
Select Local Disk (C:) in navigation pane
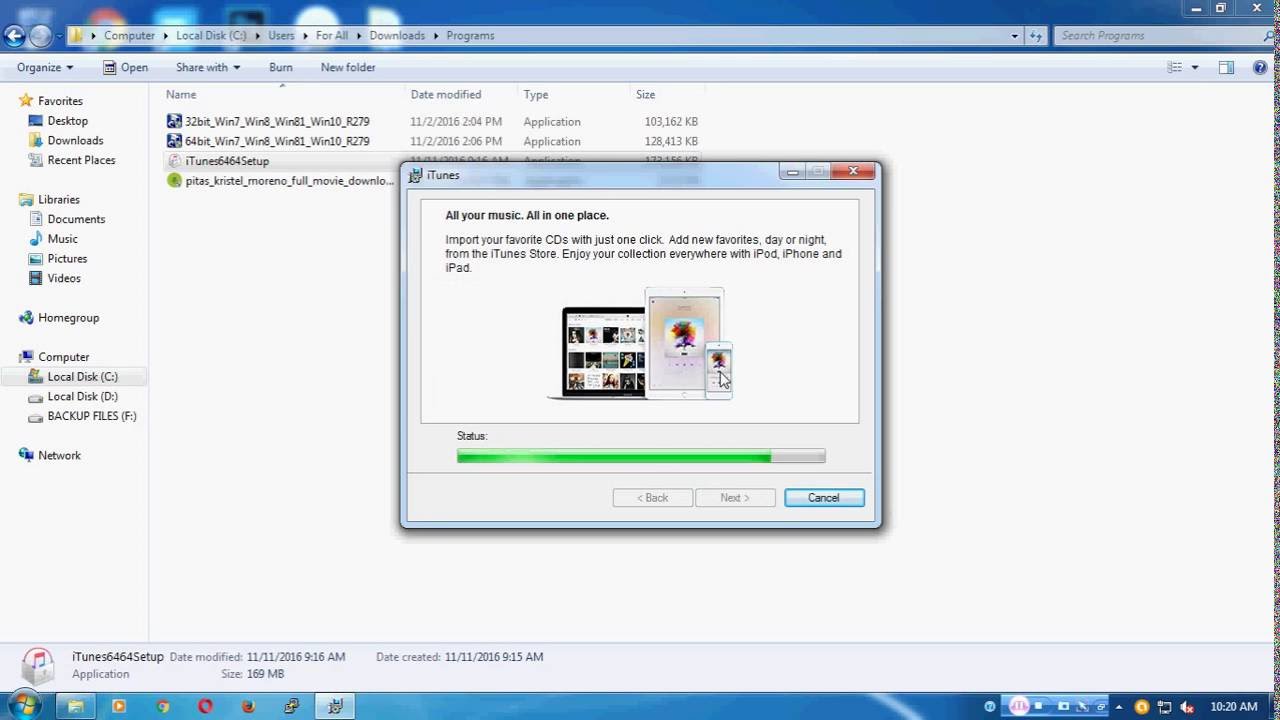(x=82, y=377)
